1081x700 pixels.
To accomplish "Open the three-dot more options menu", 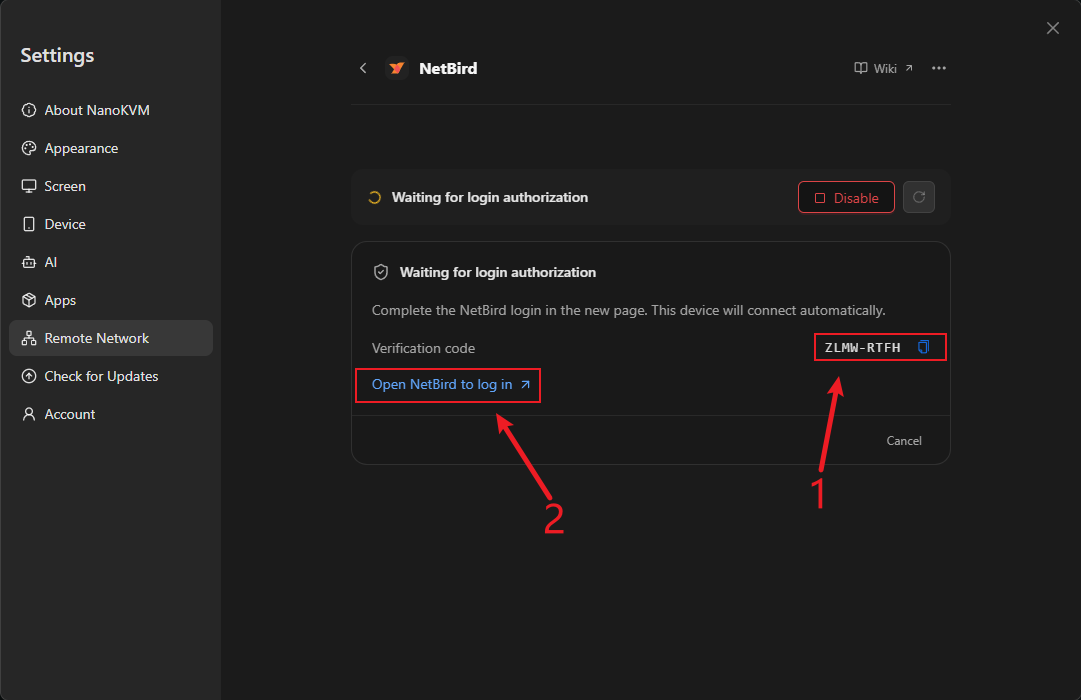I will pos(938,68).
